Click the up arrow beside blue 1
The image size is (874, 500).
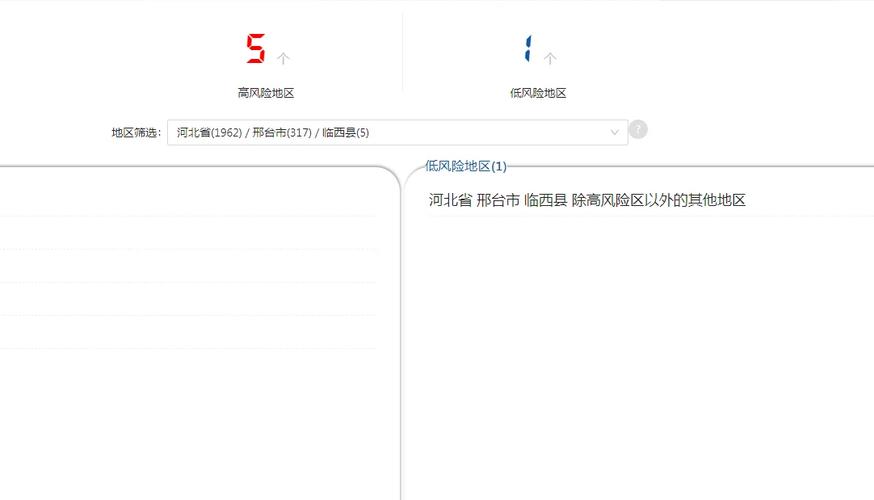[550, 58]
